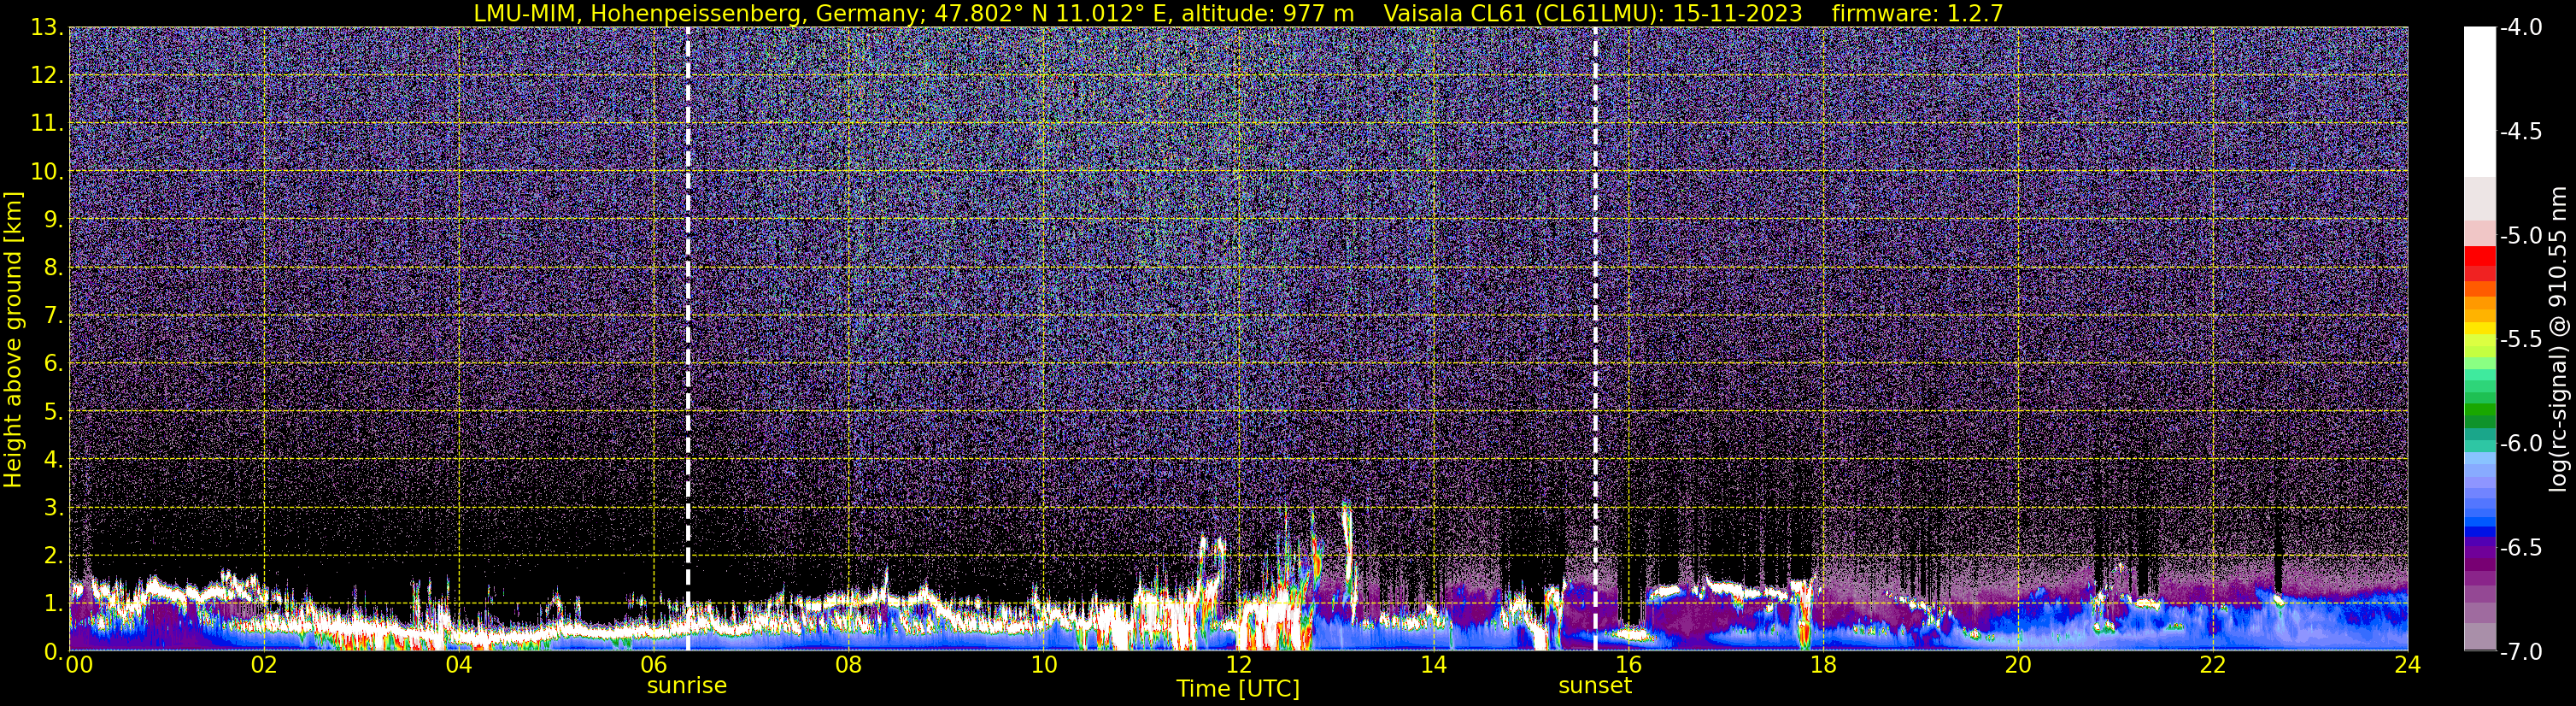Click colorbar tick label '-5.0'
Screen dimensions: 2576x706
click(x=2520, y=236)
